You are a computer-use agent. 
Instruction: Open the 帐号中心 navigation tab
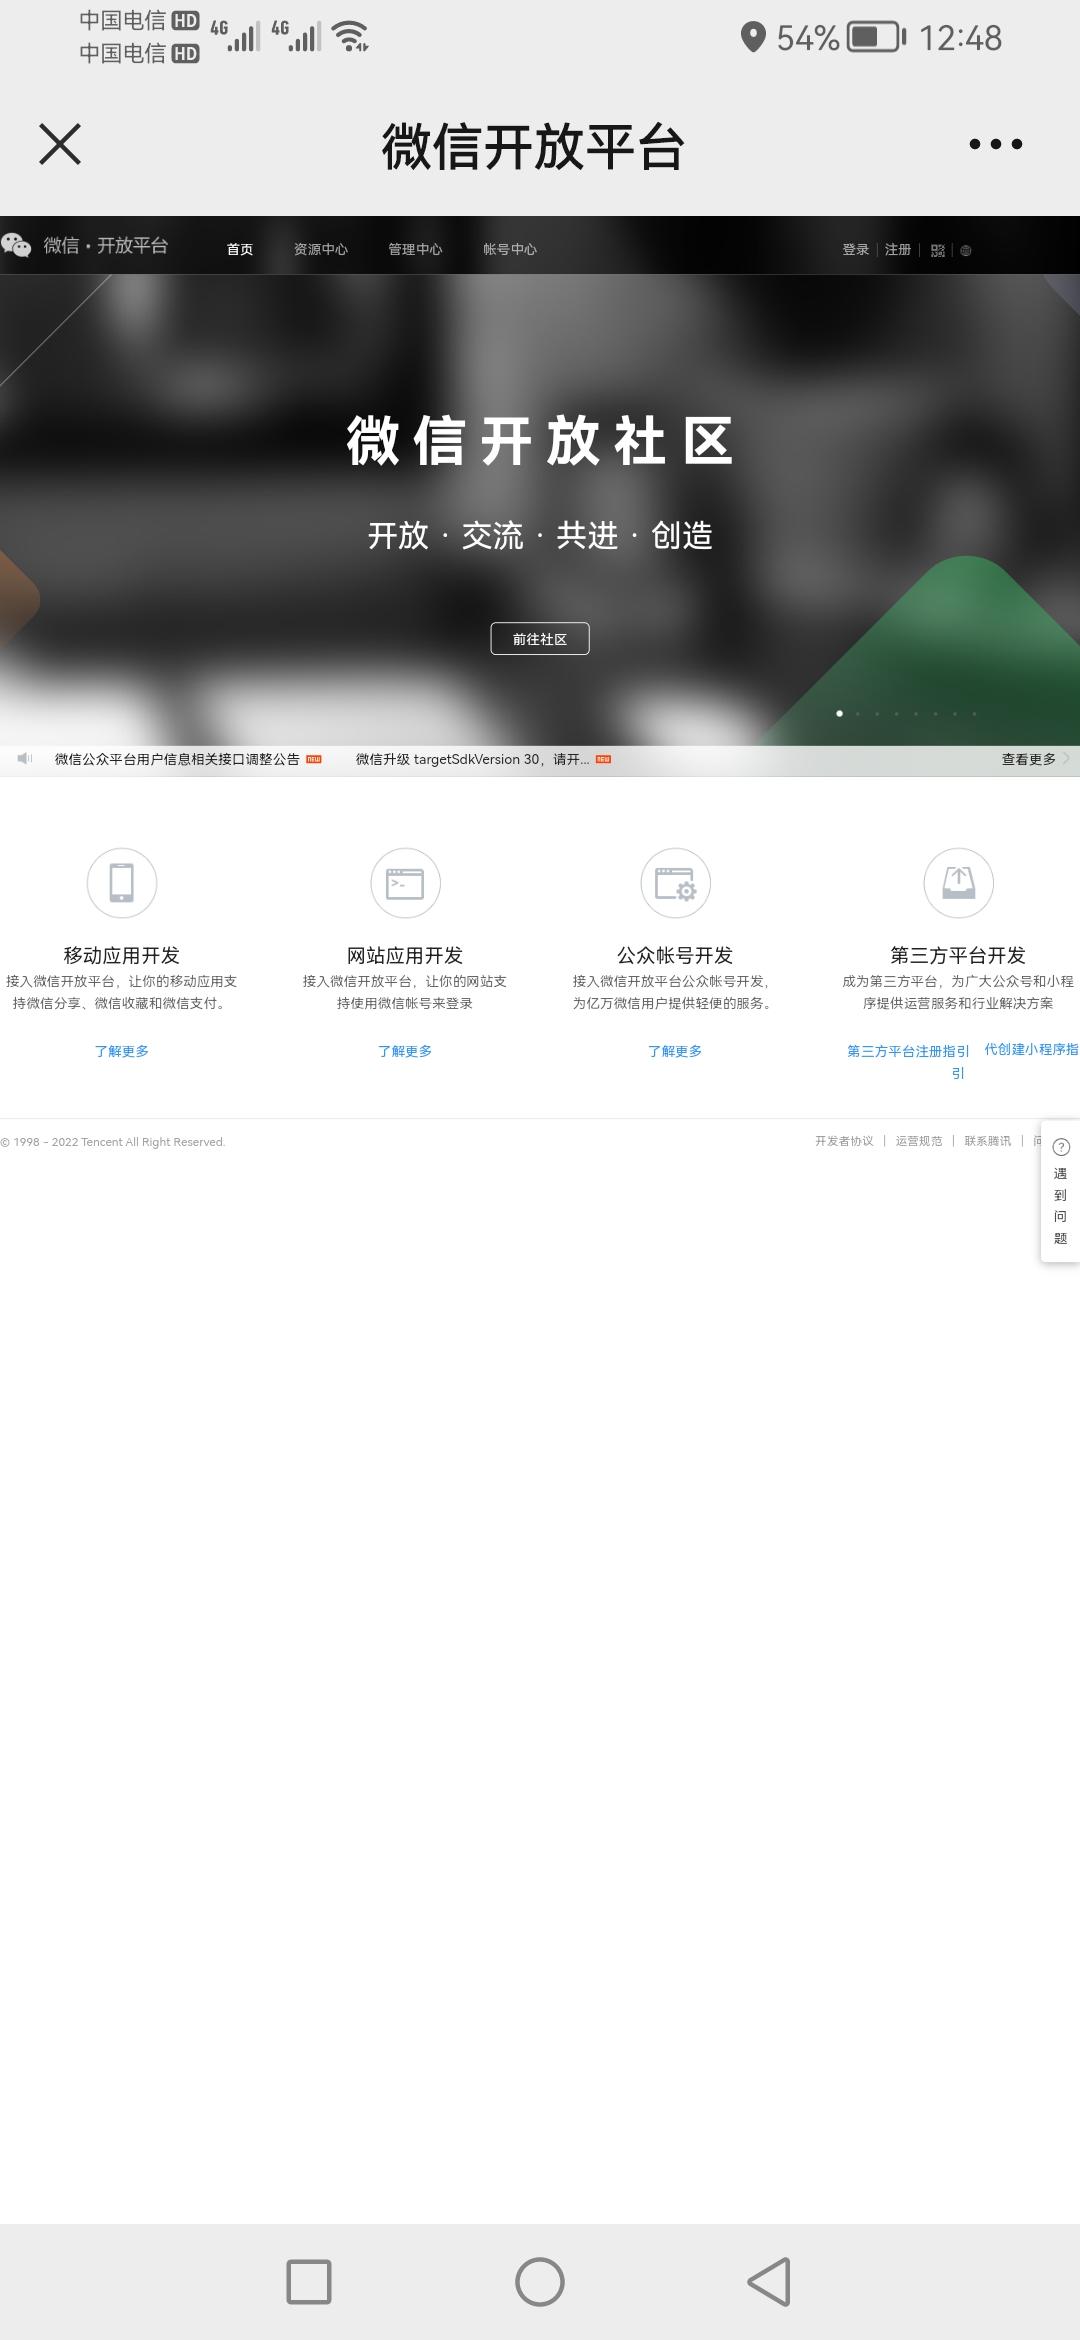(510, 249)
